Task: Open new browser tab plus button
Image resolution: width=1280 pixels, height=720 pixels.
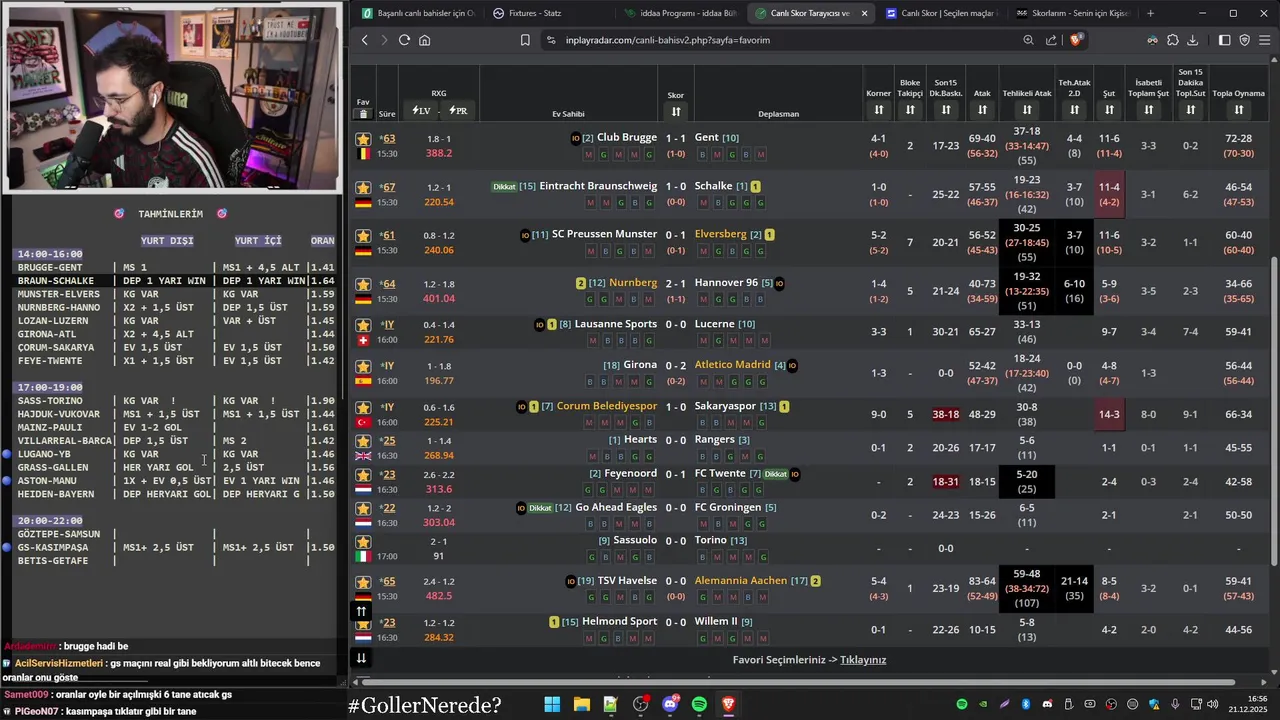Action: (x=1150, y=13)
